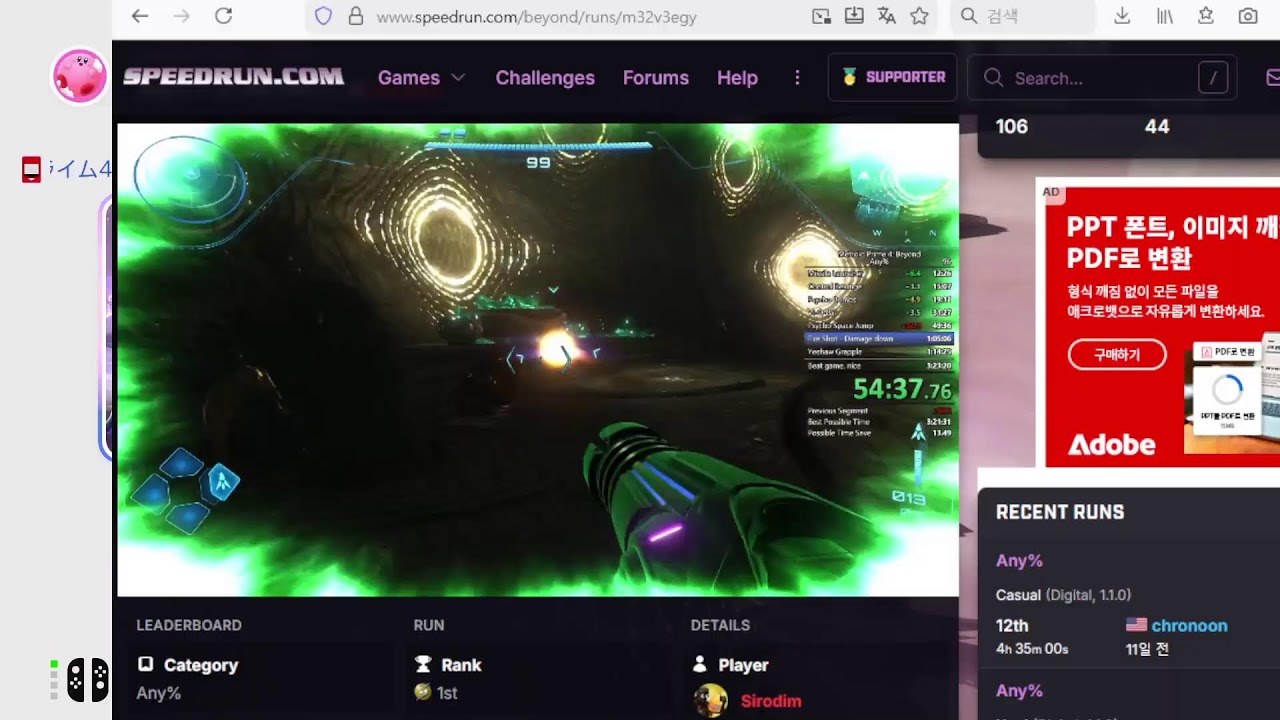Open the browser downloads arrow icon
Image resolution: width=1280 pixels, height=720 pixels.
tap(1122, 16)
